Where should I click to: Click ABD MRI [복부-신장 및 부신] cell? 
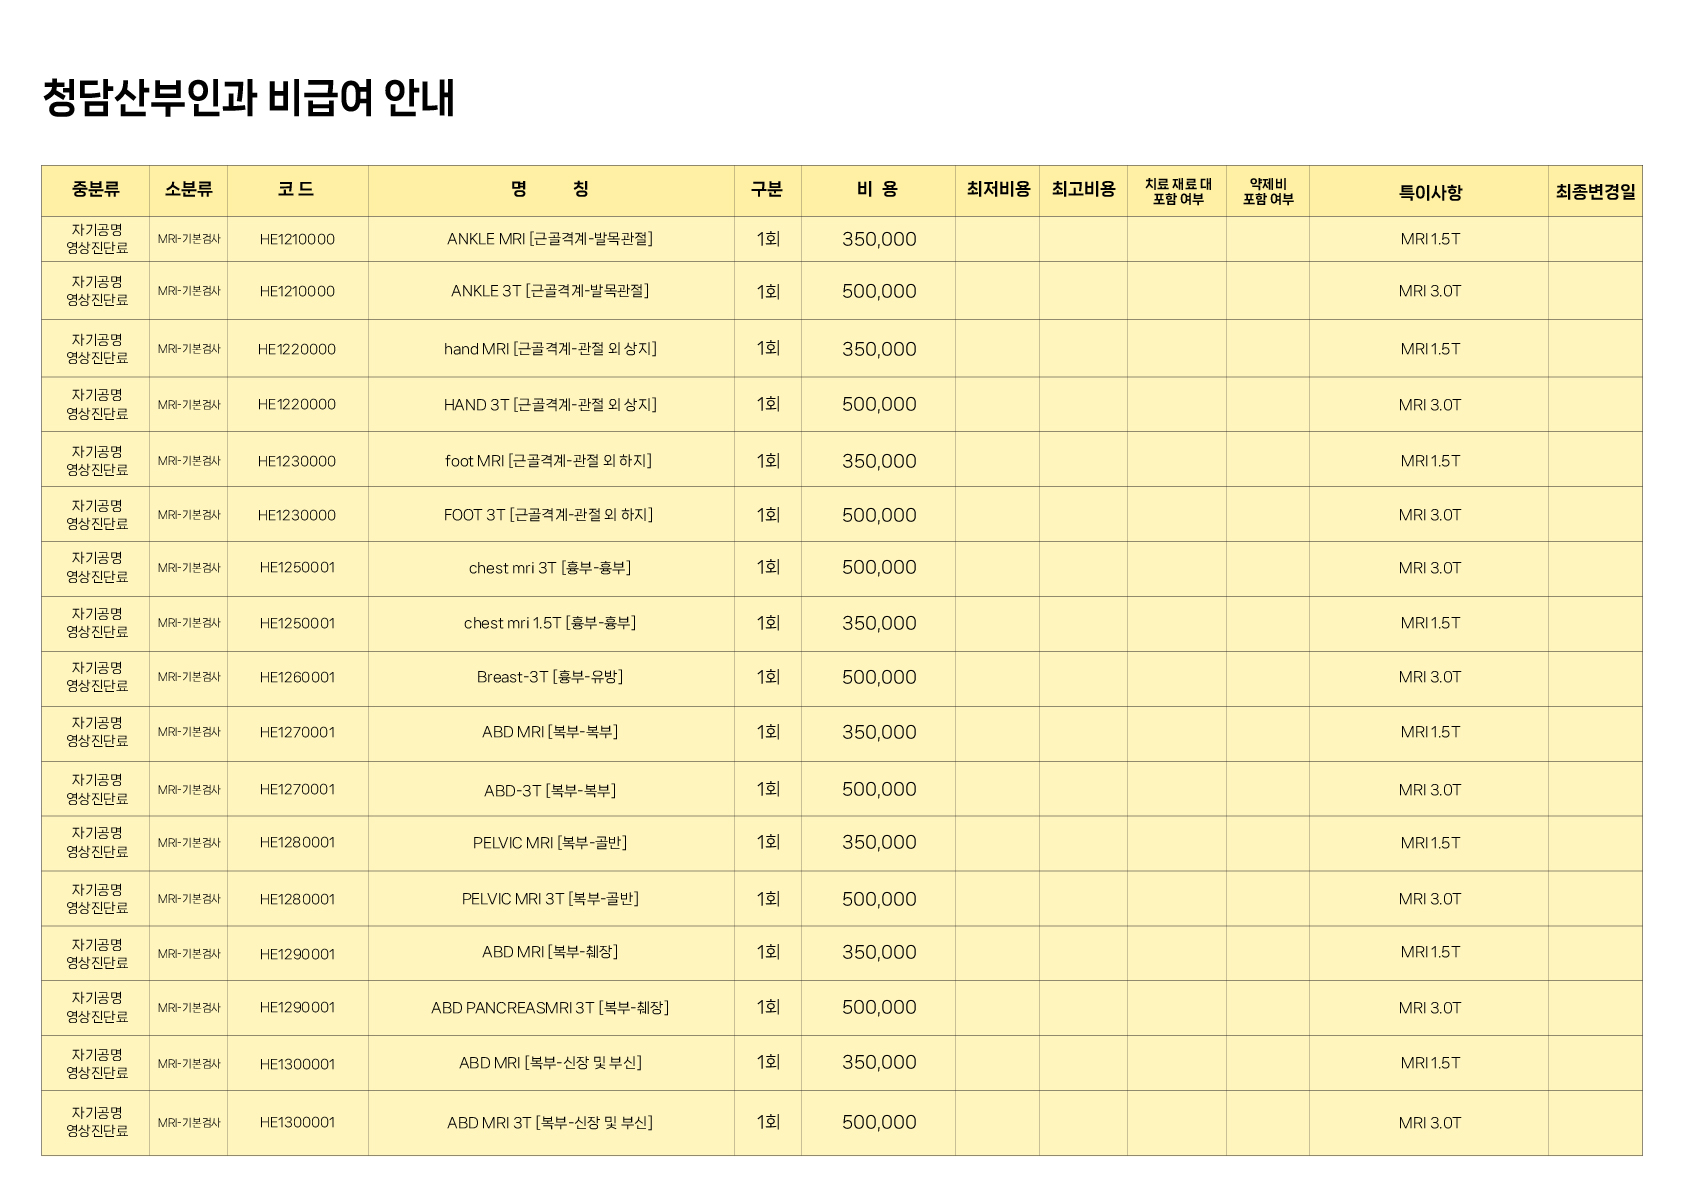[550, 1063]
